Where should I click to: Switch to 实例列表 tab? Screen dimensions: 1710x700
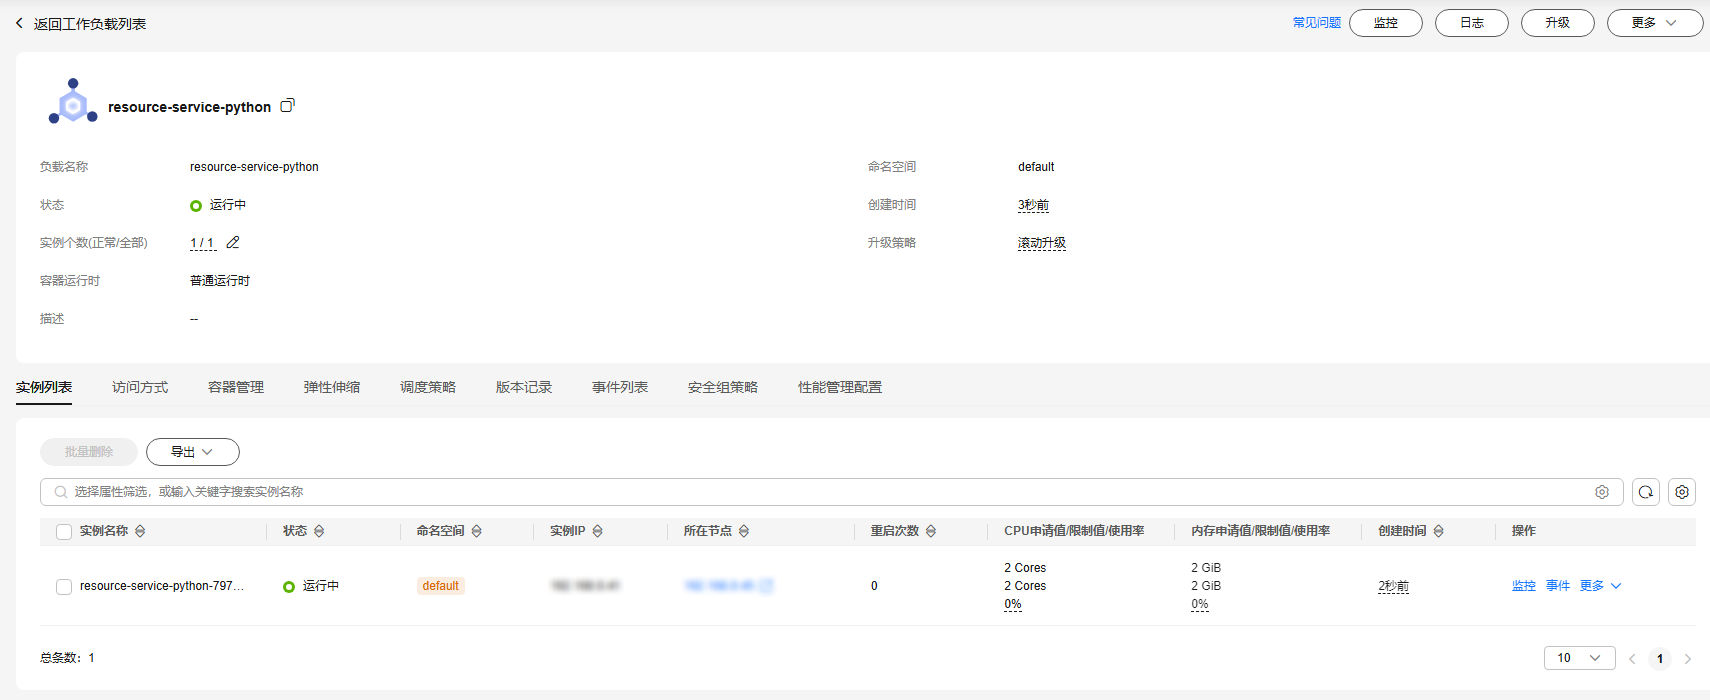44,387
